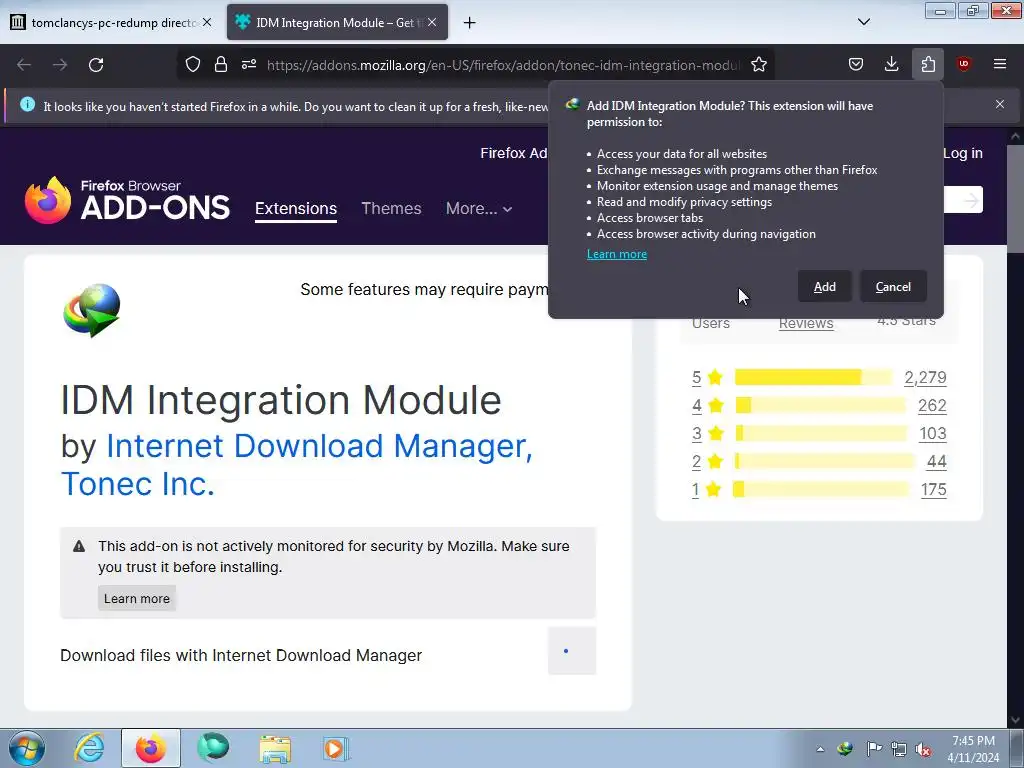This screenshot has width=1024, height=768.
Task: Dismiss the Firefox refresh notification bar
Action: click(1000, 104)
